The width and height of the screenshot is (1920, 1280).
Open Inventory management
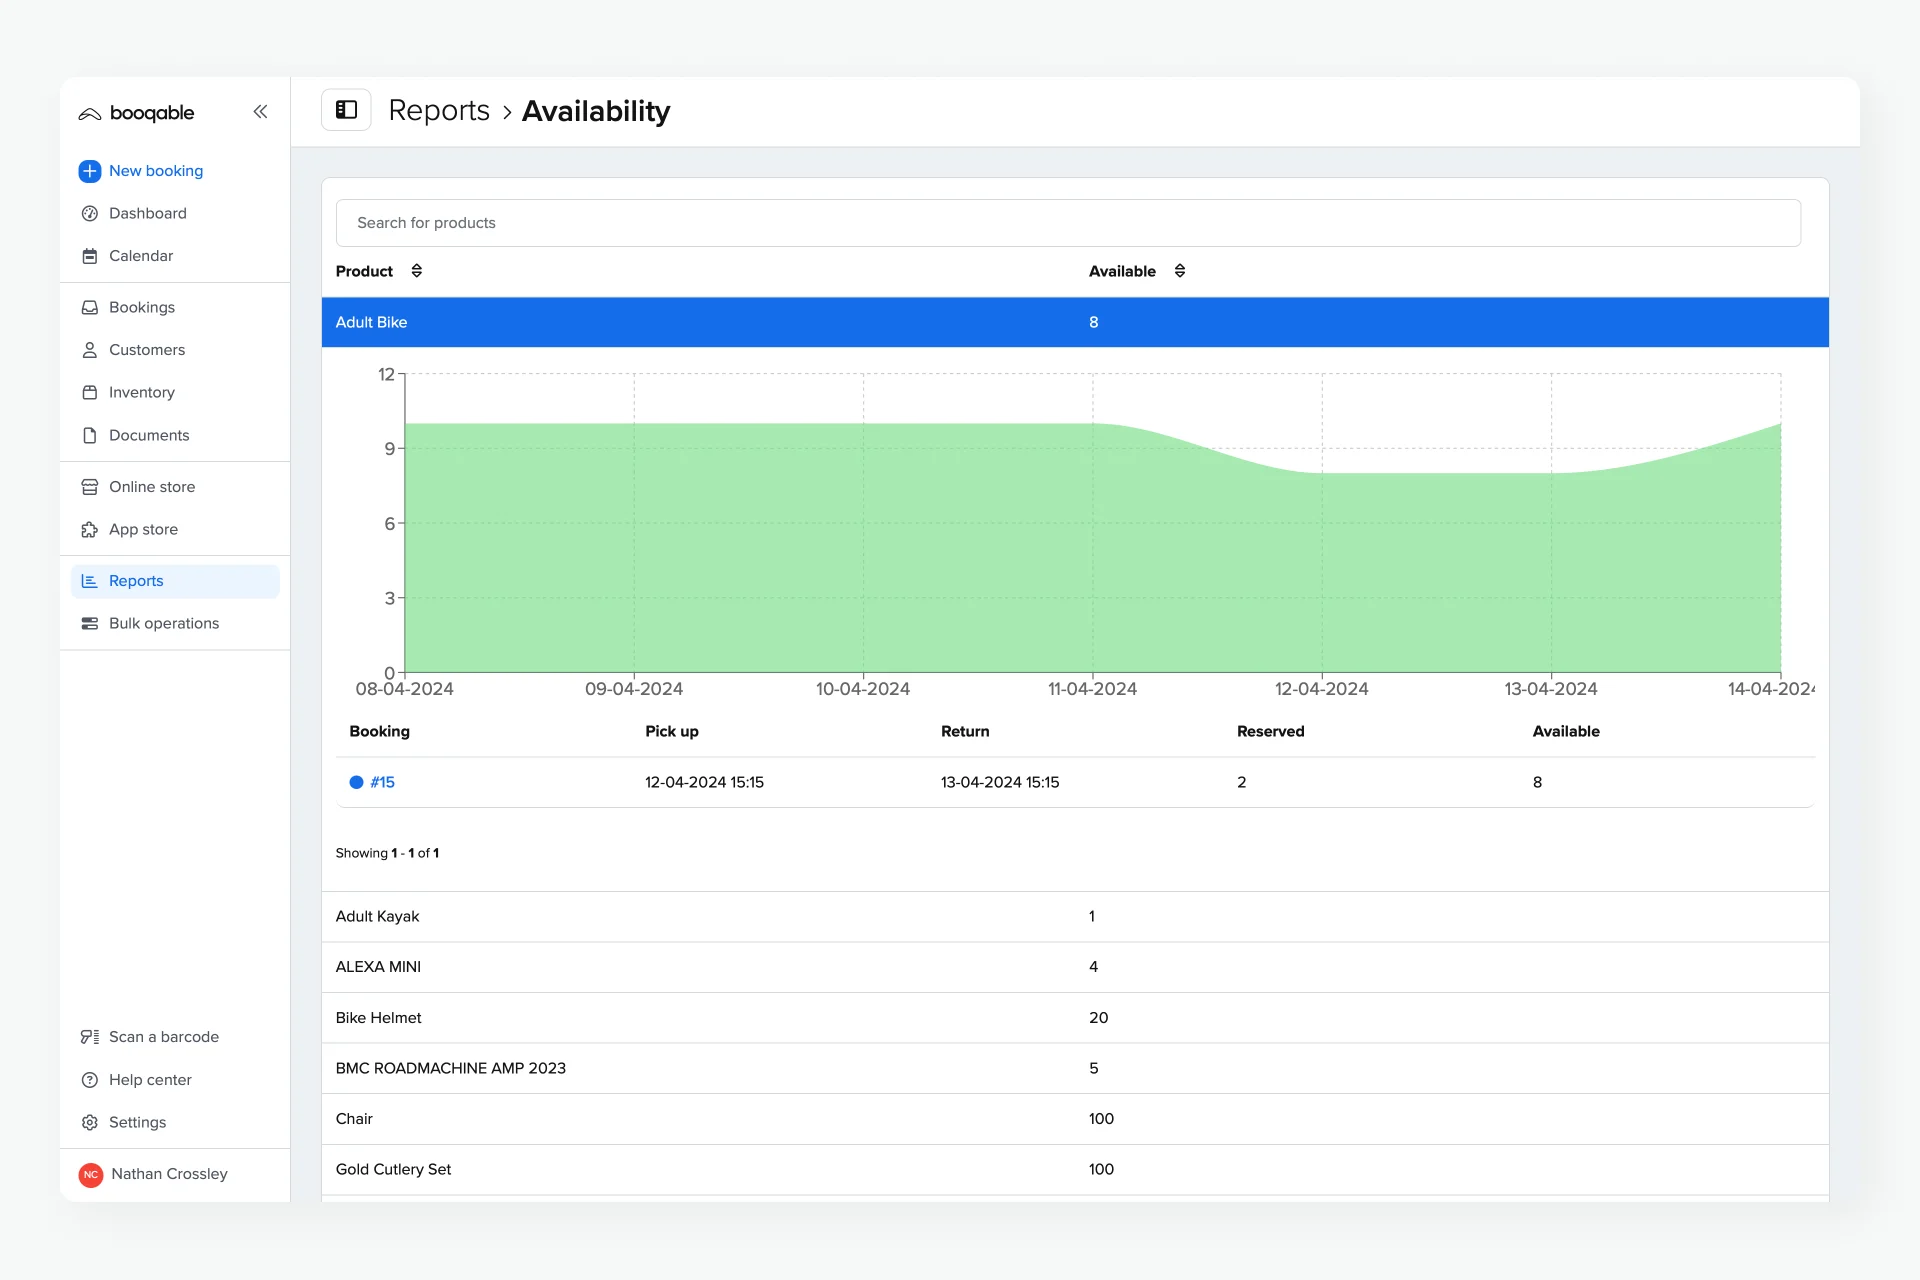coord(140,391)
